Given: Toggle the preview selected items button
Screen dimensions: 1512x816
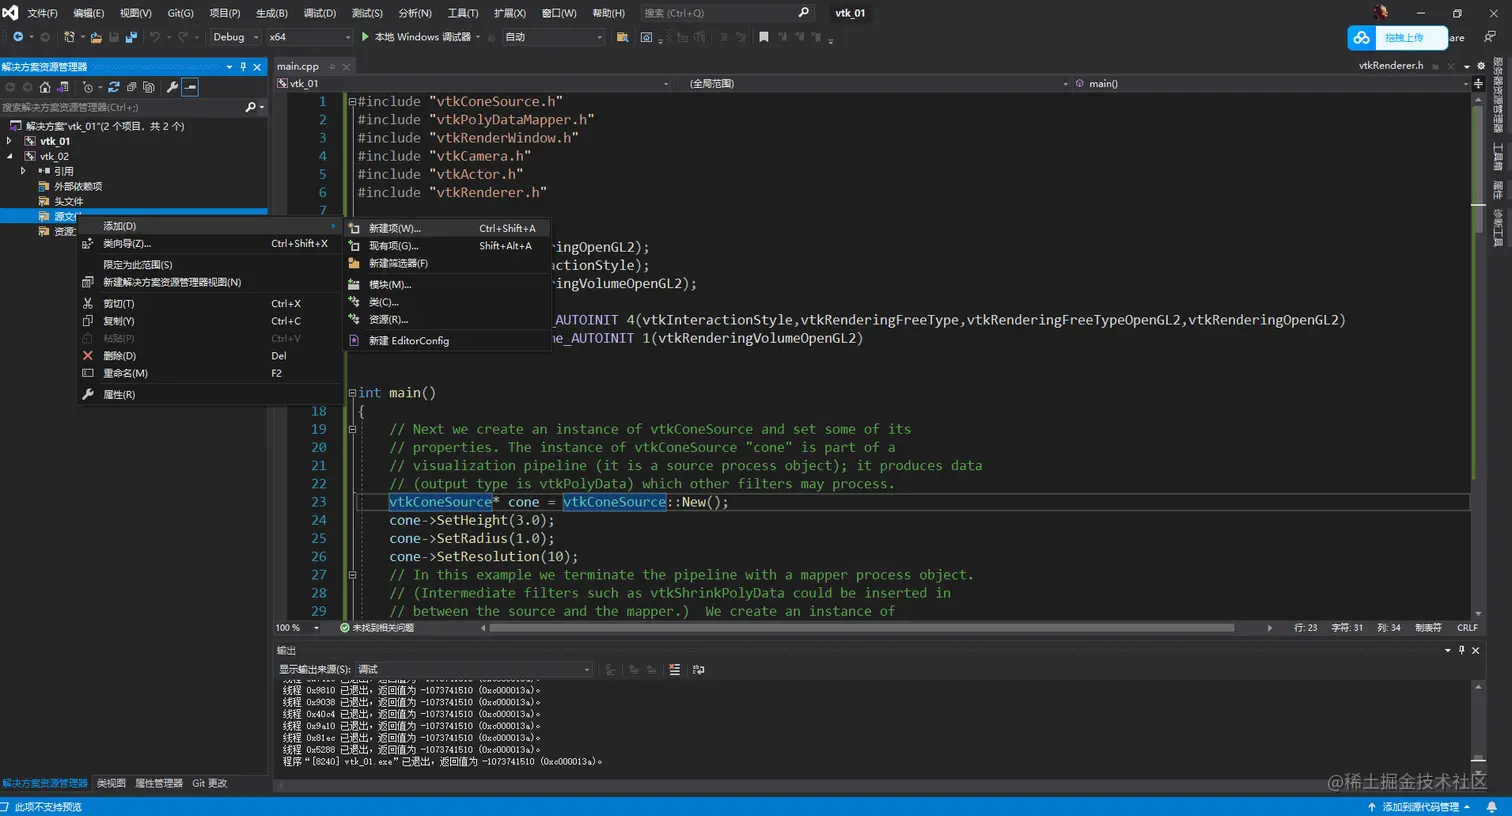Looking at the screenshot, I should tap(191, 87).
